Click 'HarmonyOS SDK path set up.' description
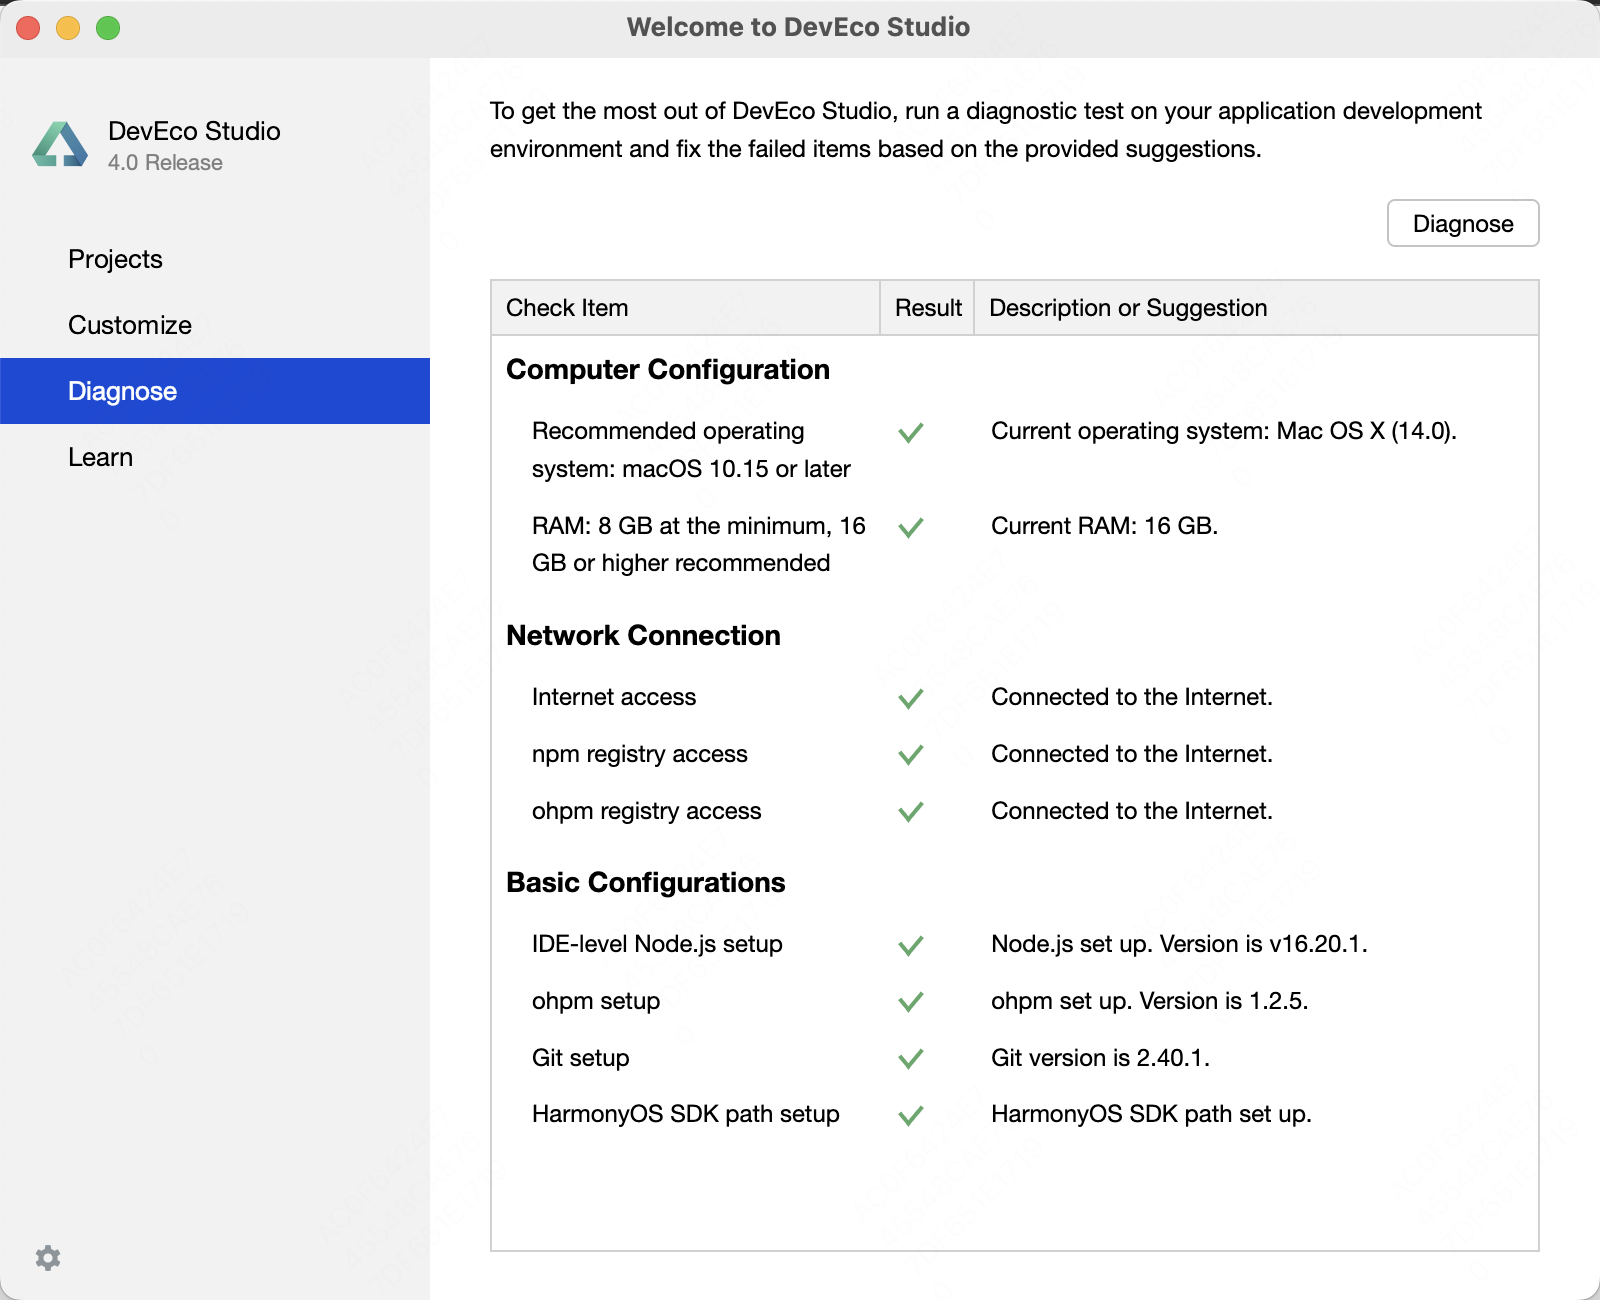This screenshot has width=1600, height=1300. click(x=1151, y=1114)
